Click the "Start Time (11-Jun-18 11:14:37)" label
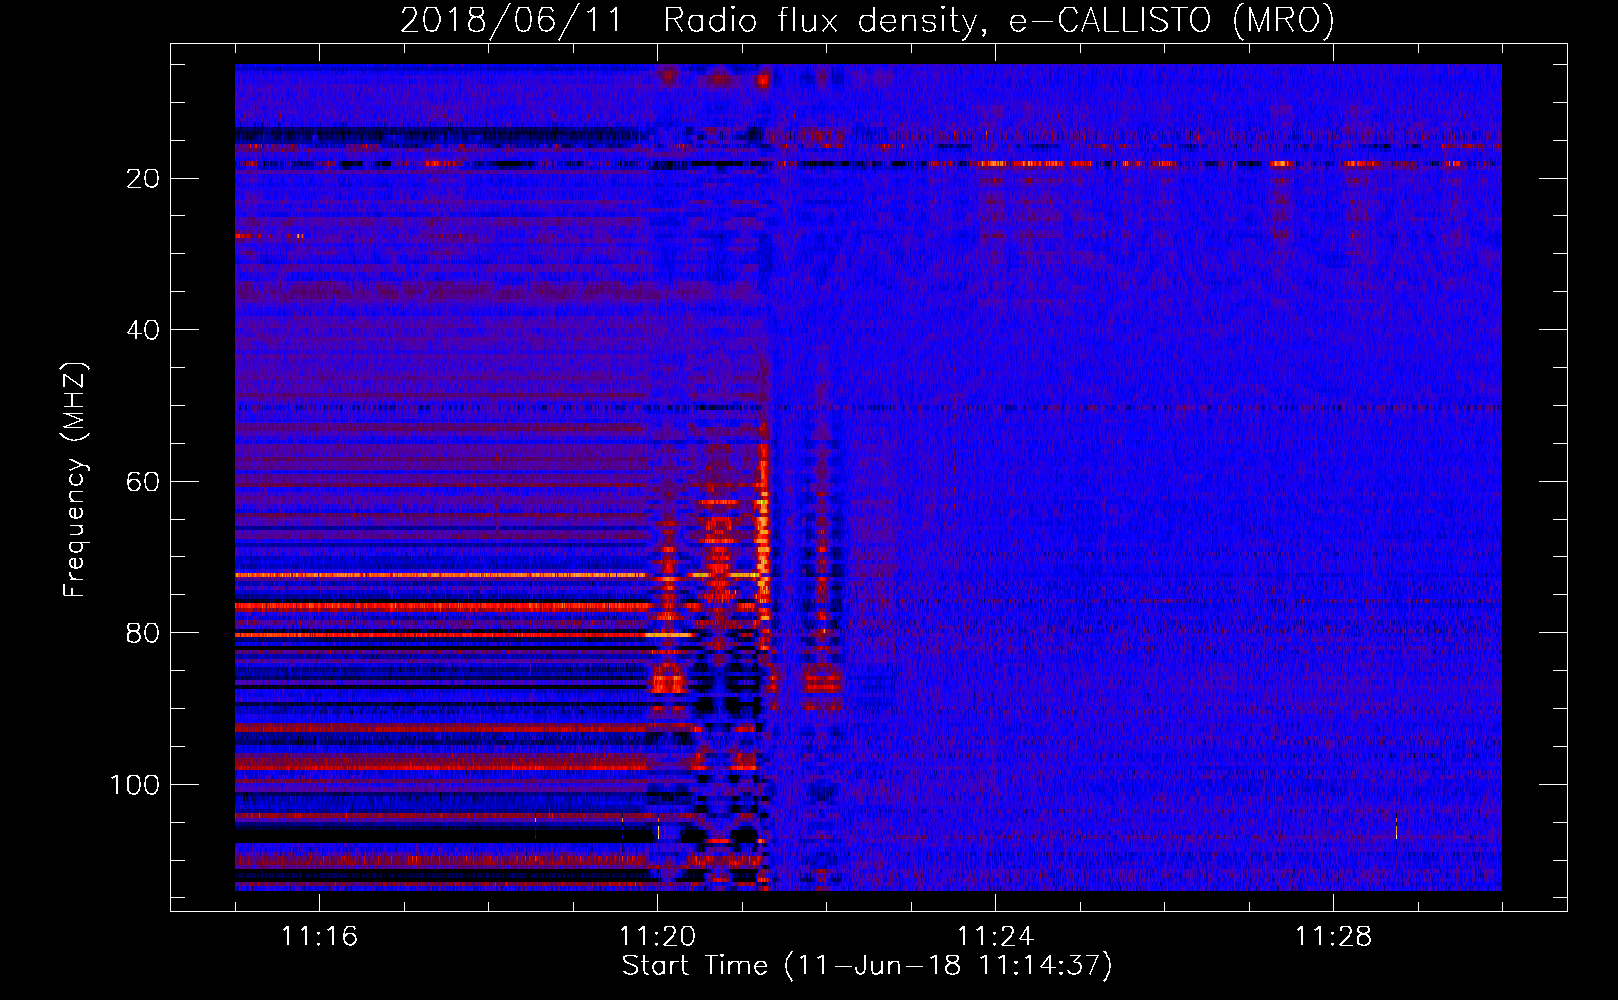 [867, 966]
